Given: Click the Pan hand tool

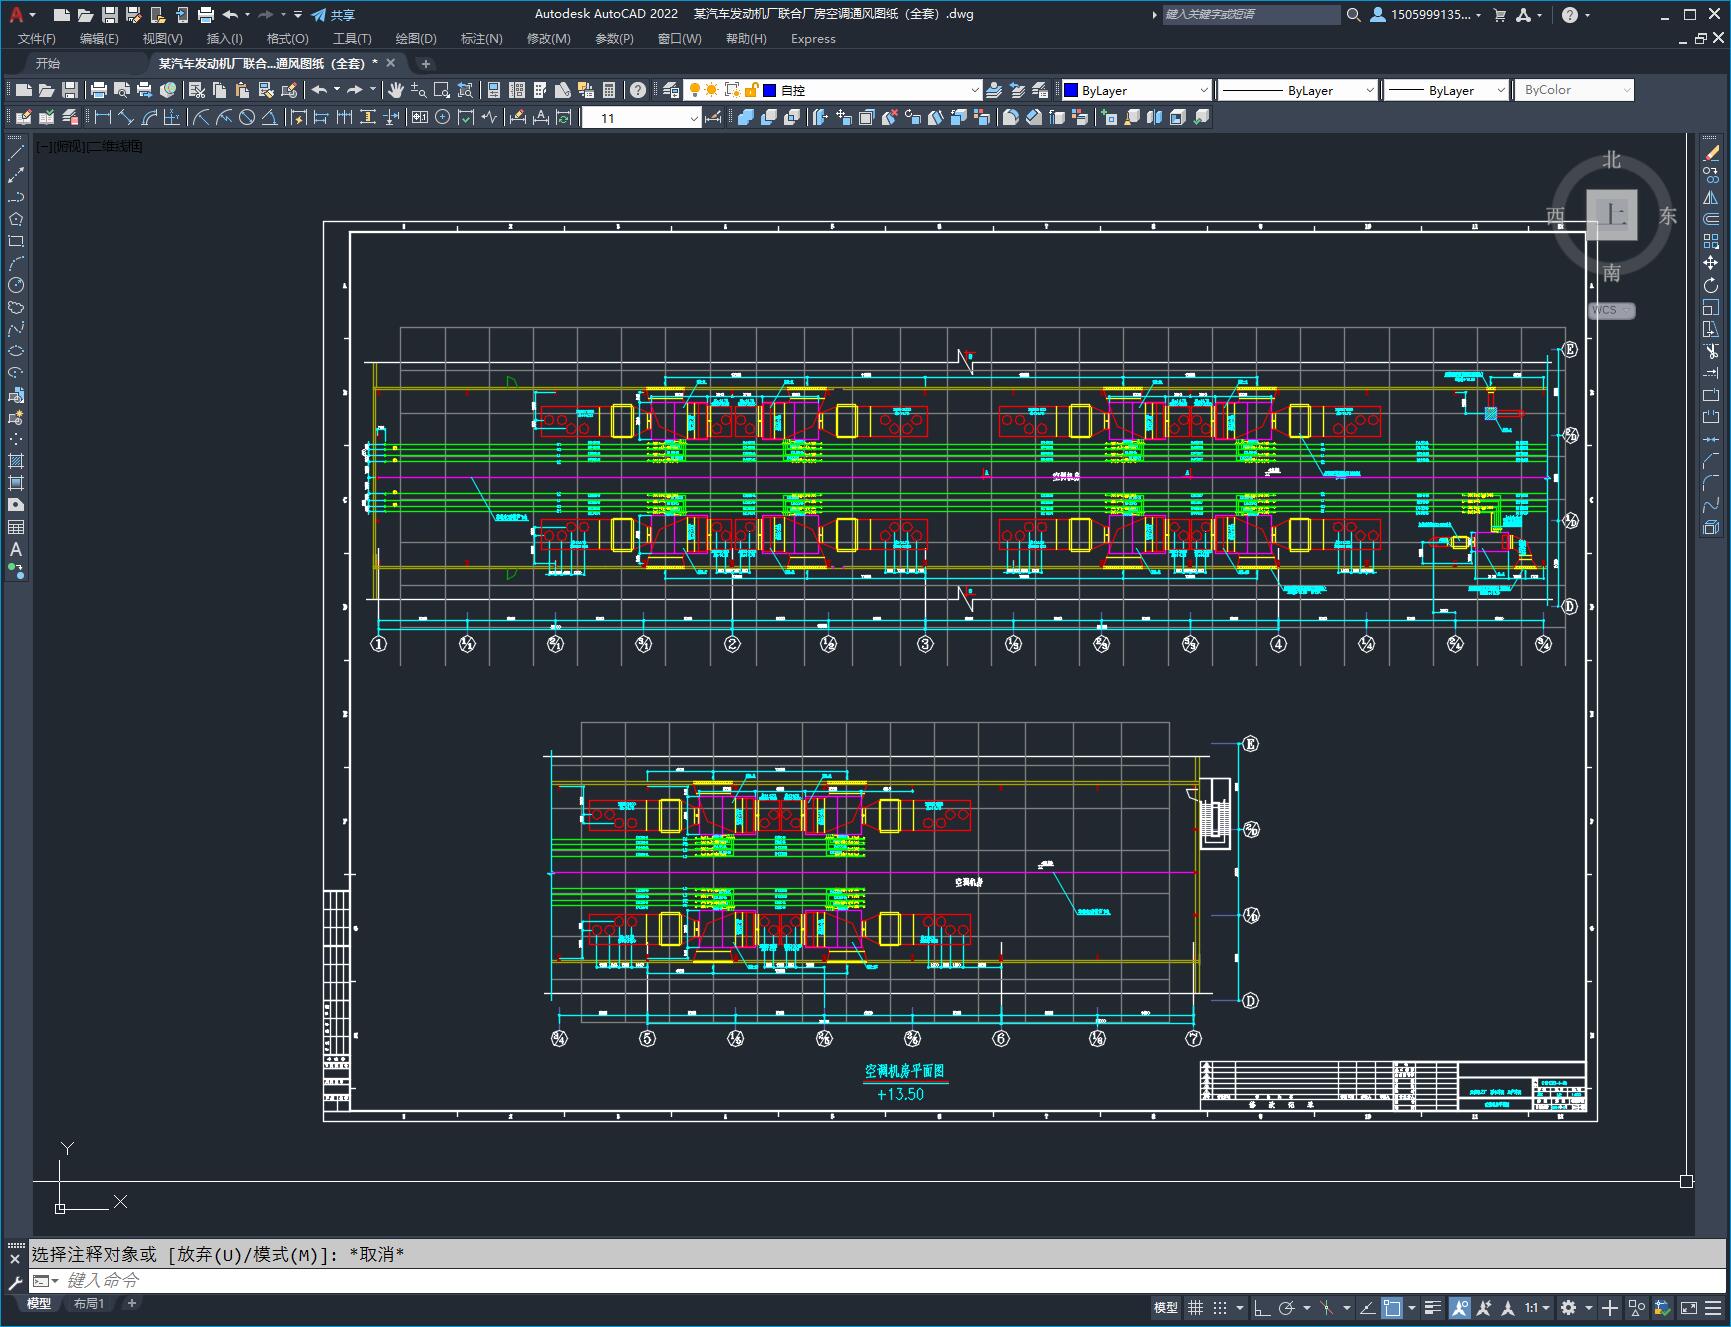Looking at the screenshot, I should 396,90.
